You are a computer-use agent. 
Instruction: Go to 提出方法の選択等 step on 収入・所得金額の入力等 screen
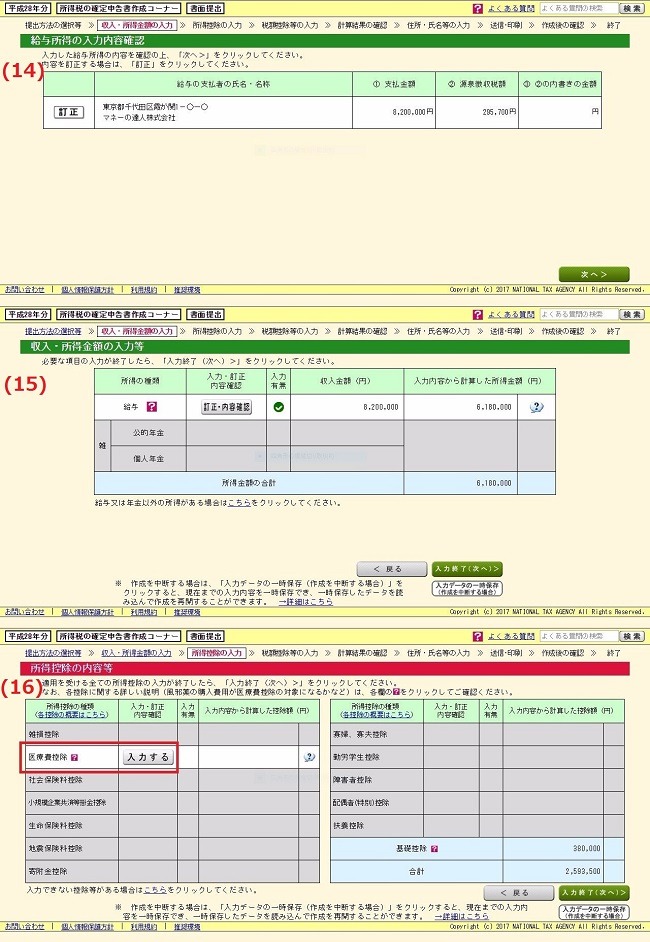coord(53,332)
